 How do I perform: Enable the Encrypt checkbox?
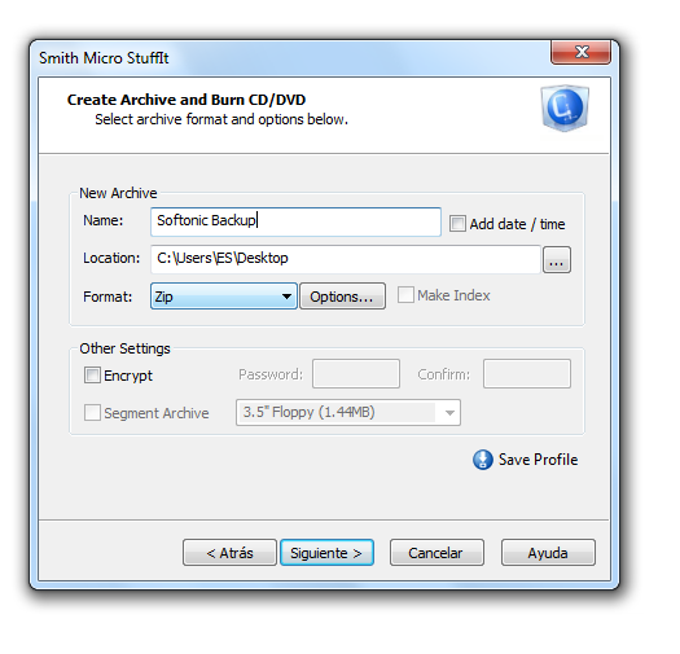click(92, 375)
